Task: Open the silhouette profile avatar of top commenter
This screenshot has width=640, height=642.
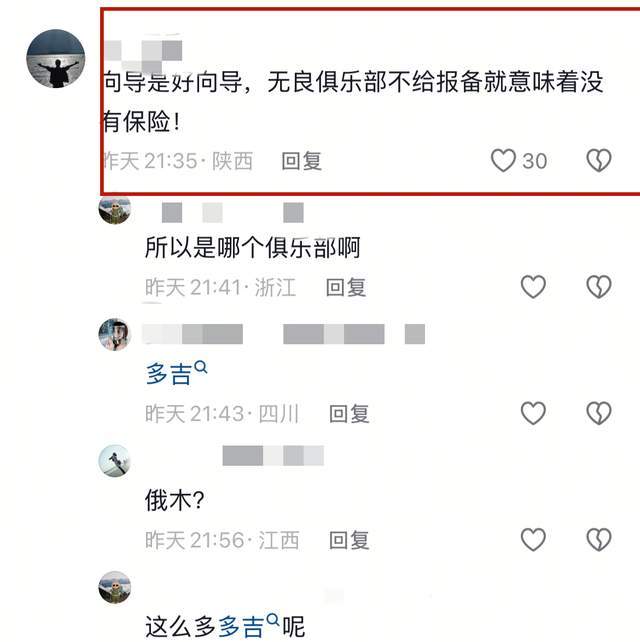Action: click(56, 59)
